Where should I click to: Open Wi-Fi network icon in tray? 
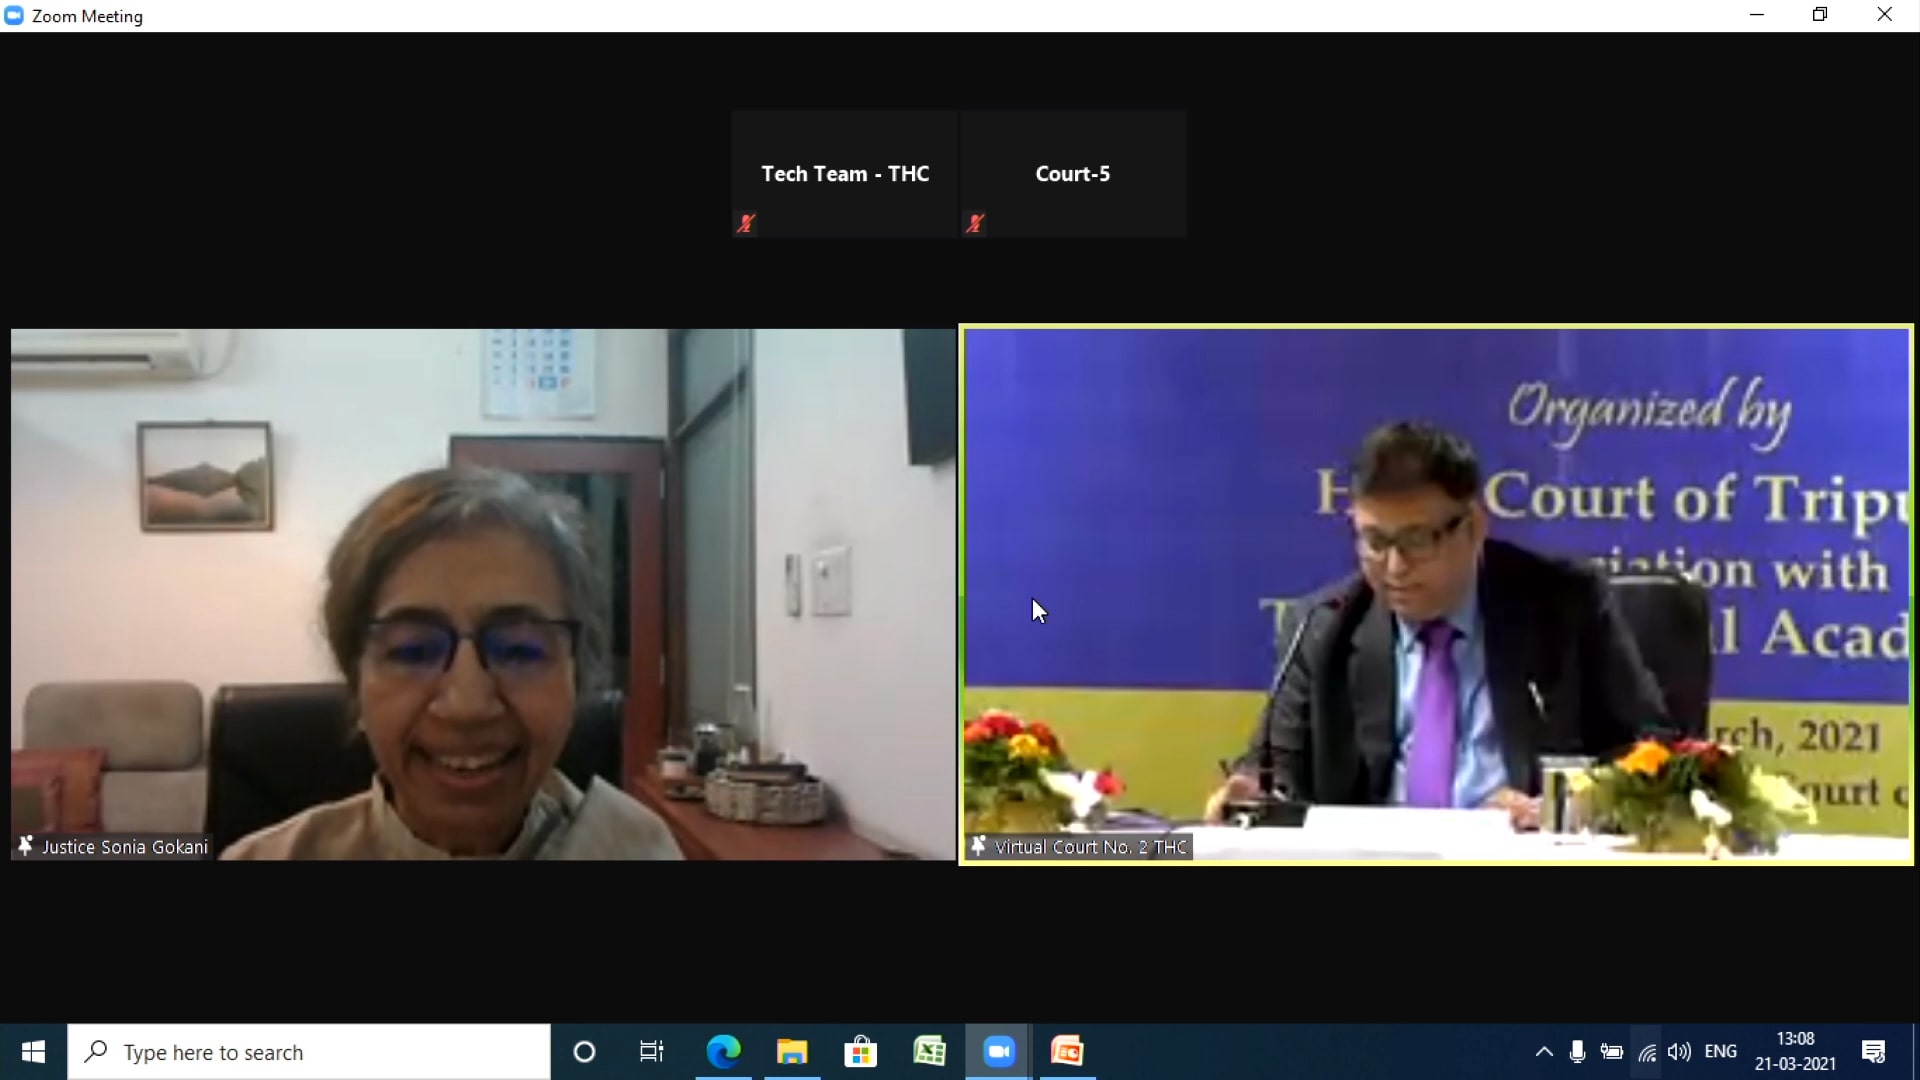coord(1646,1052)
